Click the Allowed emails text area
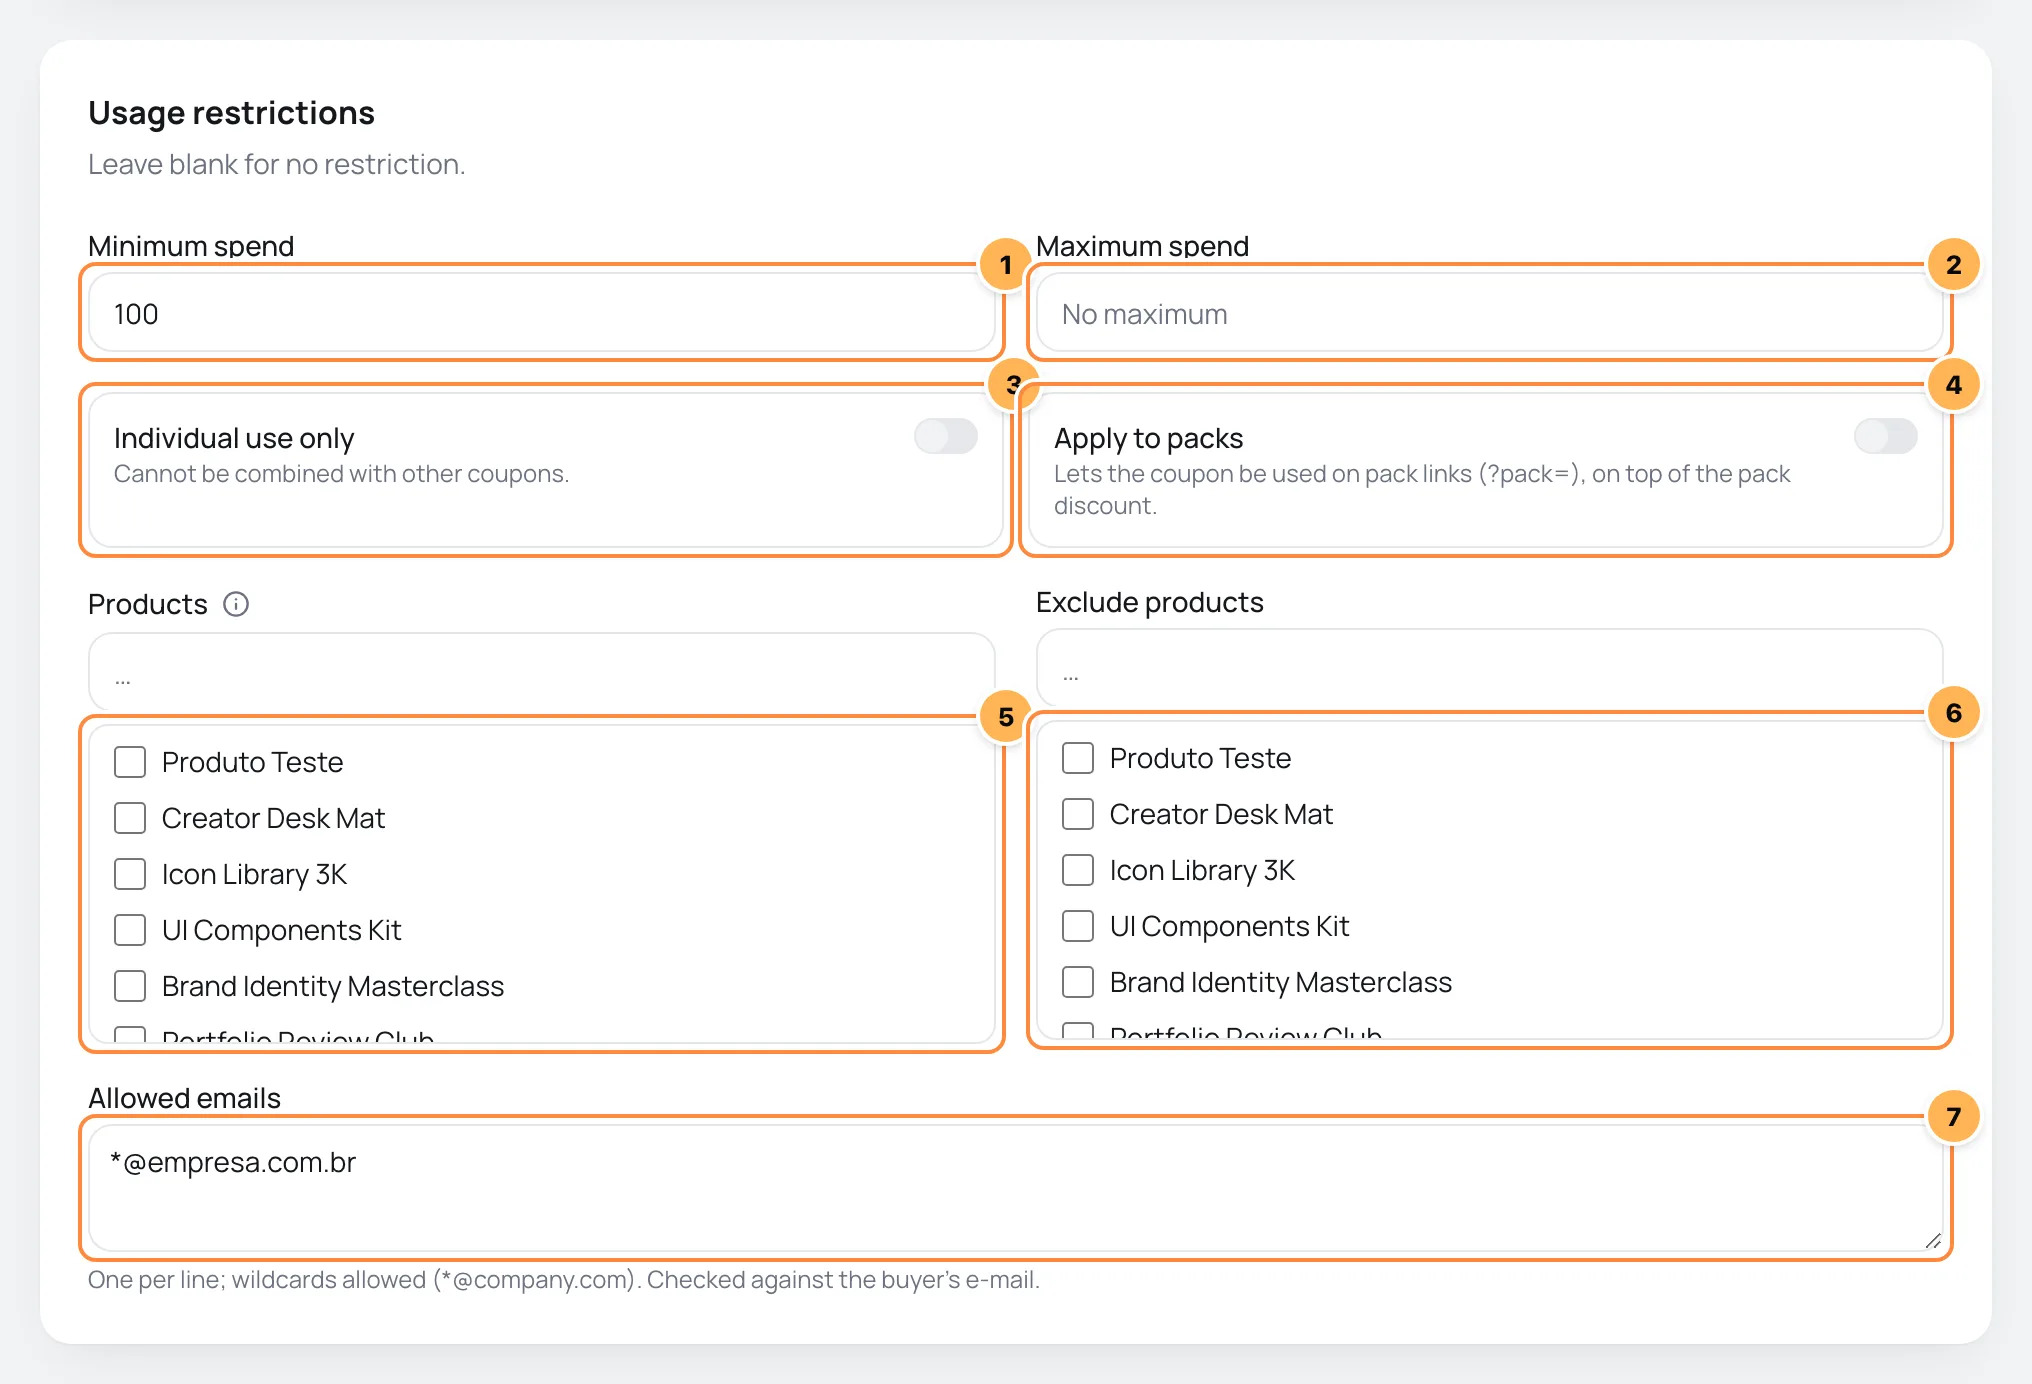Viewport: 2032px width, 1384px height. tap(1015, 1188)
